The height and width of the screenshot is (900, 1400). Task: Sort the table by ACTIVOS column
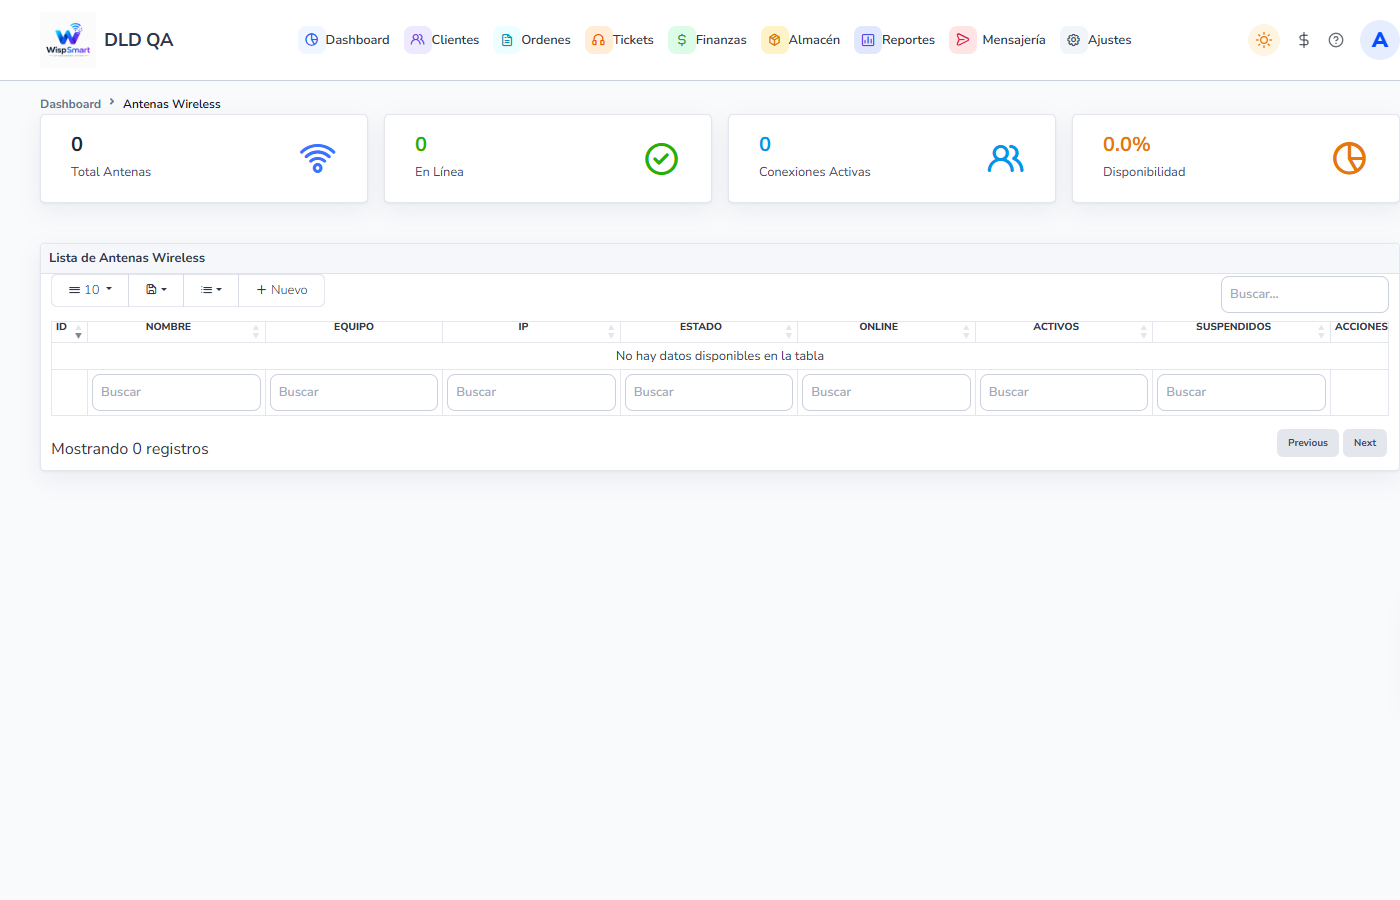[1064, 331]
